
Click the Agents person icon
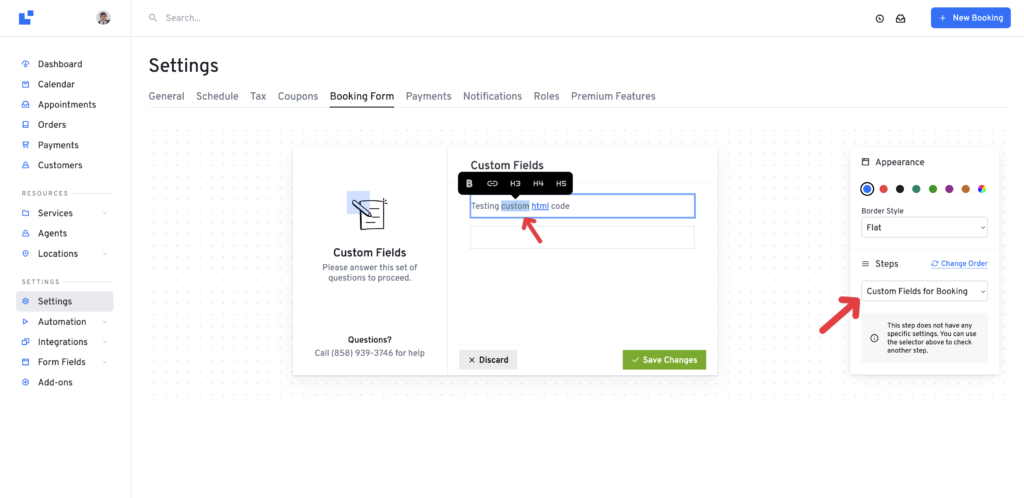pos(25,233)
